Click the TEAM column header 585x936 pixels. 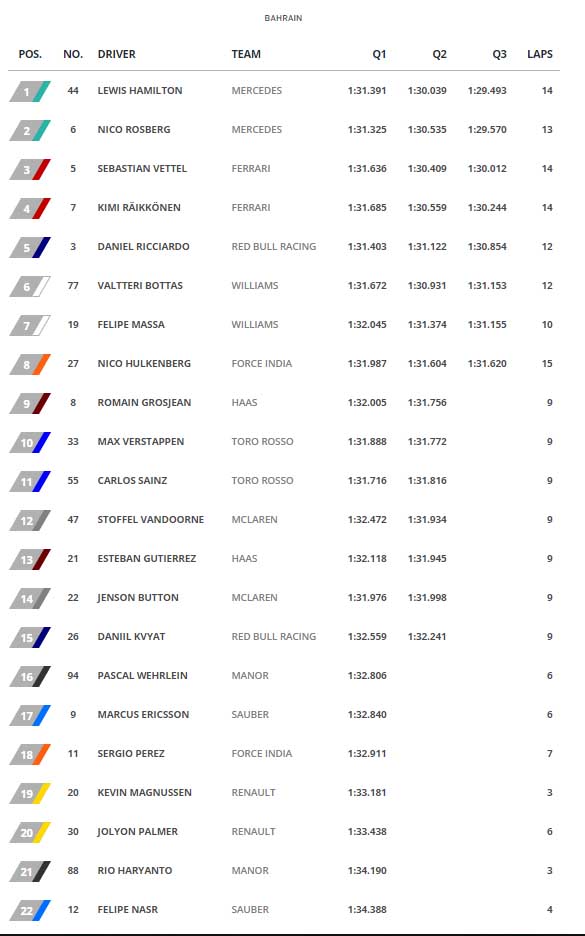(x=246, y=54)
